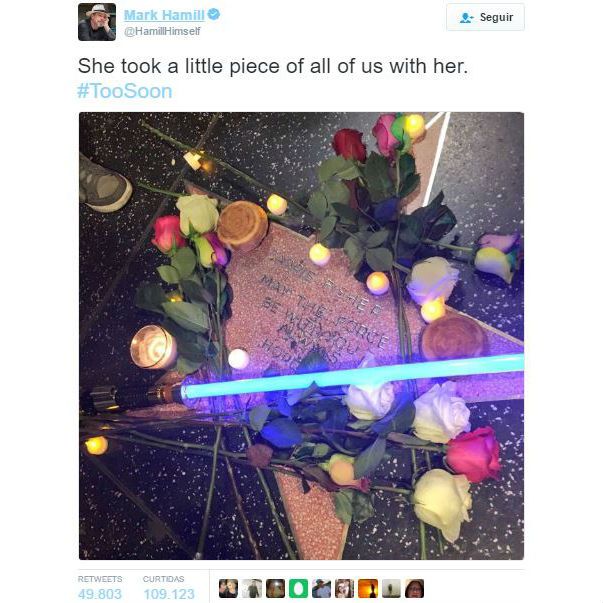Open the avatar of man in cap
Screen dimensions: 603x603
321,588
